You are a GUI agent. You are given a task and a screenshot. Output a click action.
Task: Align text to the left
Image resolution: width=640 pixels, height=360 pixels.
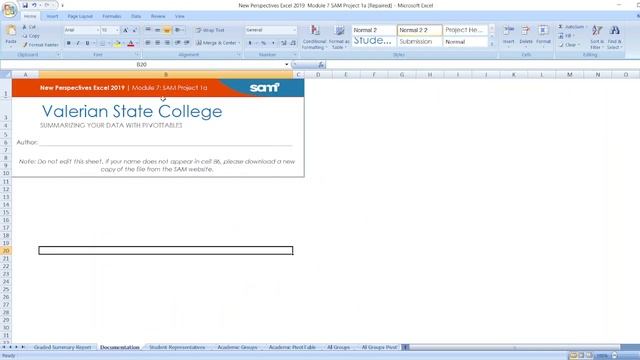[x=148, y=43]
